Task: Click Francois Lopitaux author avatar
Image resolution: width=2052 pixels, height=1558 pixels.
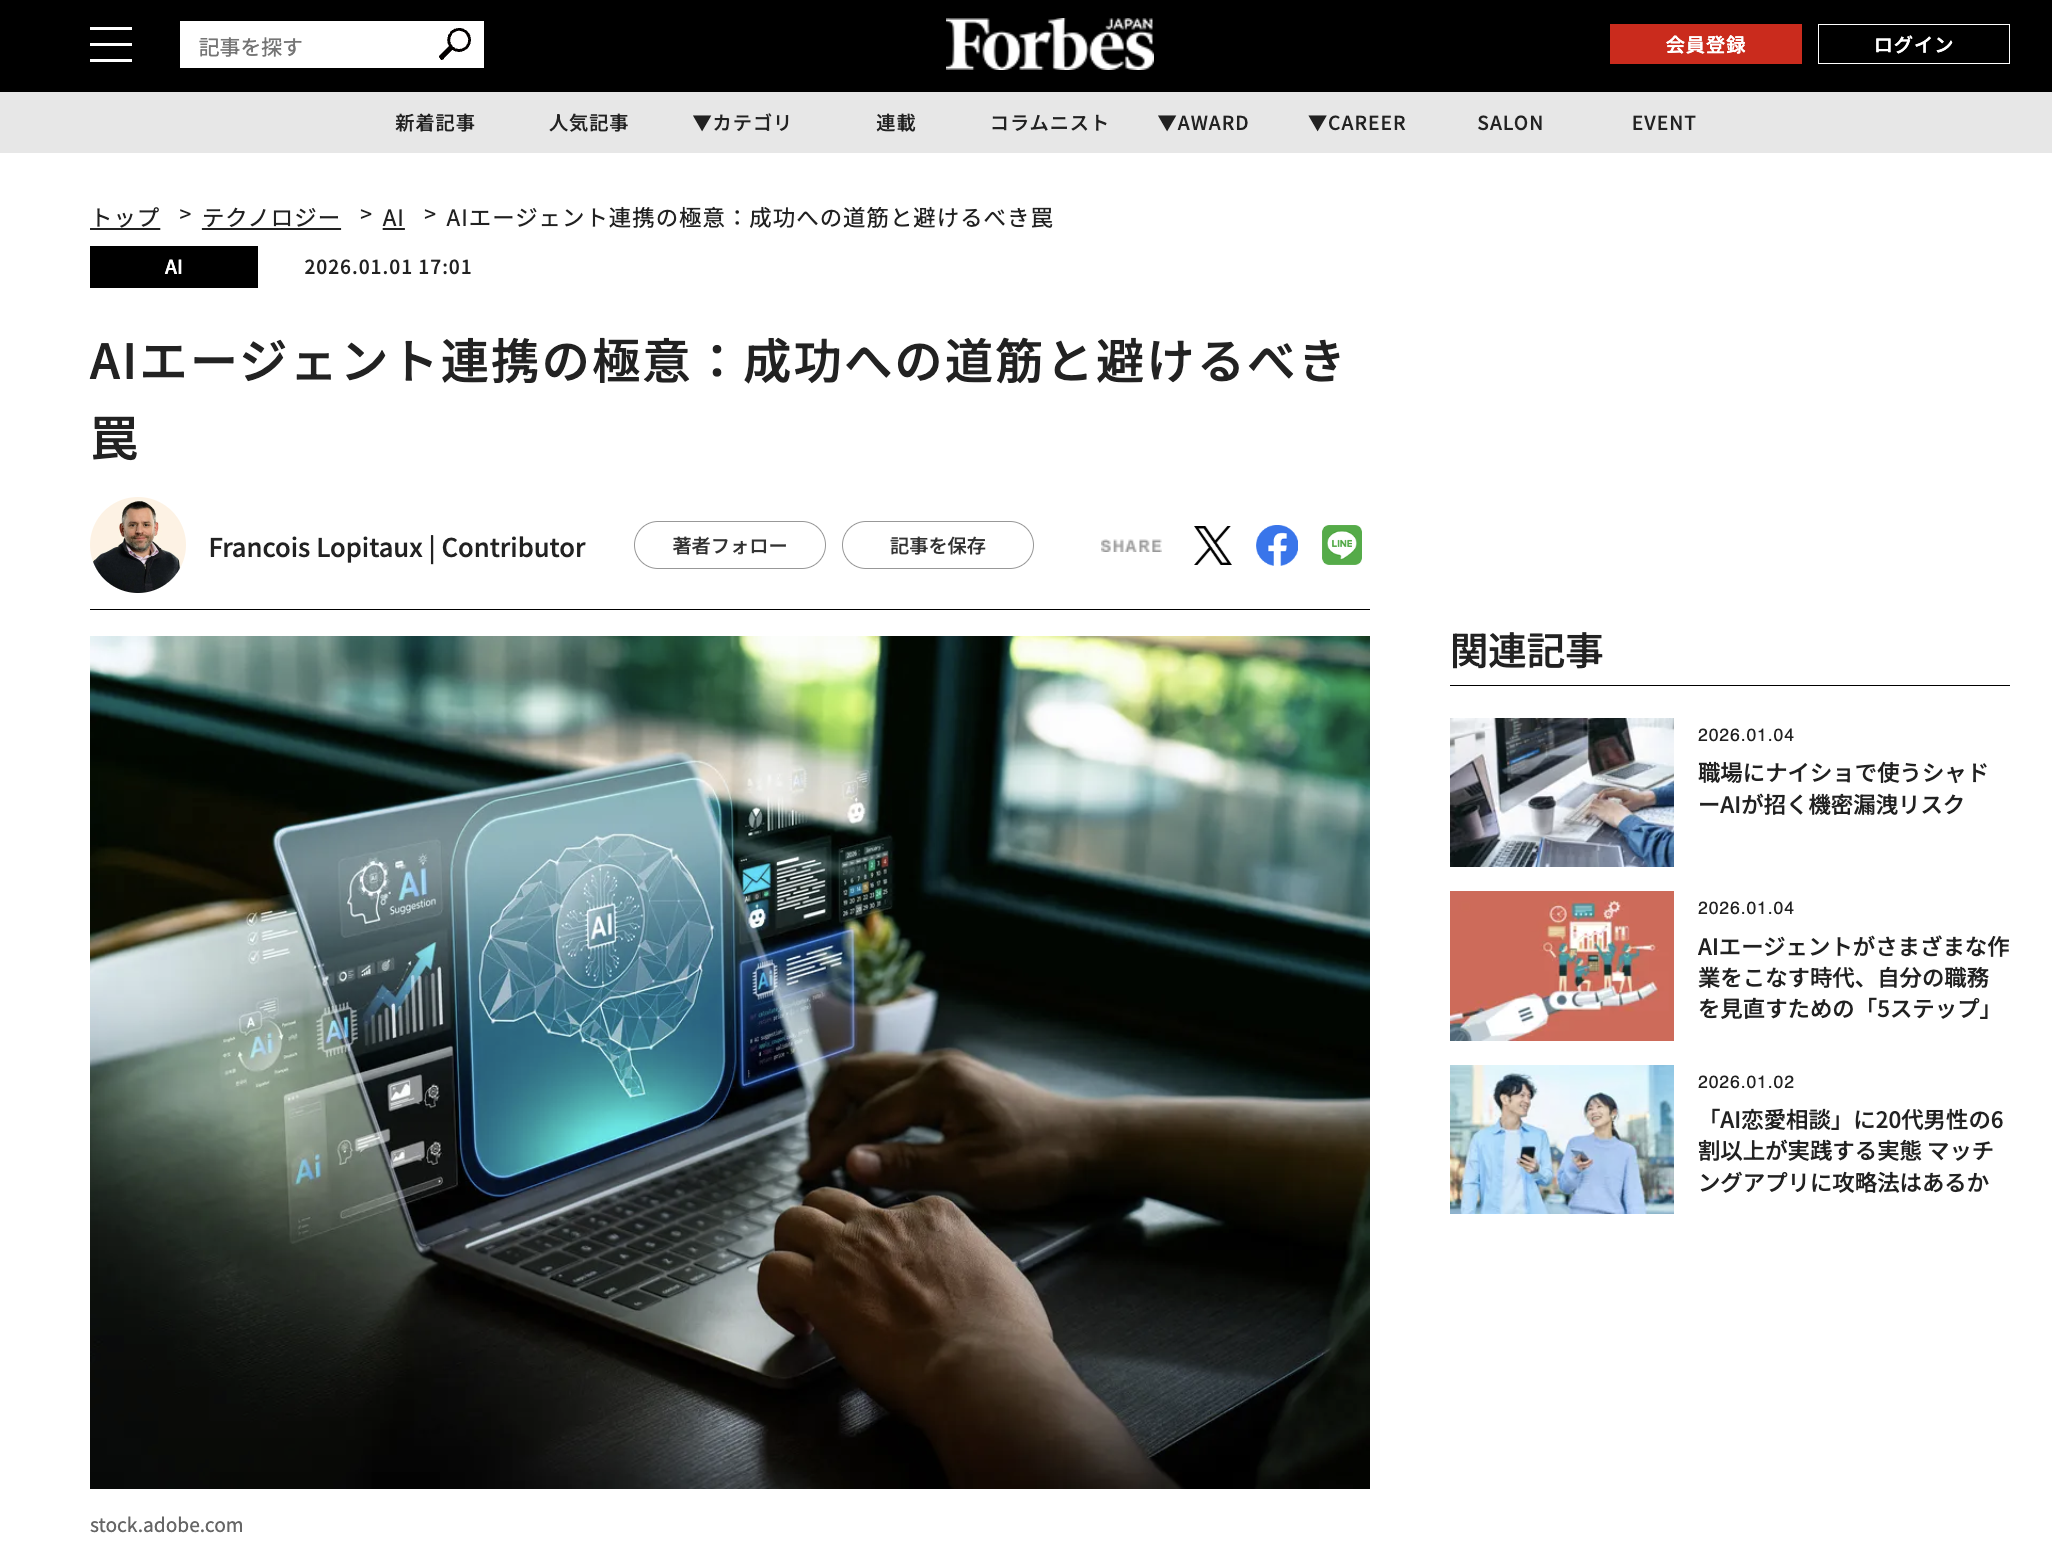Action: pyautogui.click(x=138, y=546)
